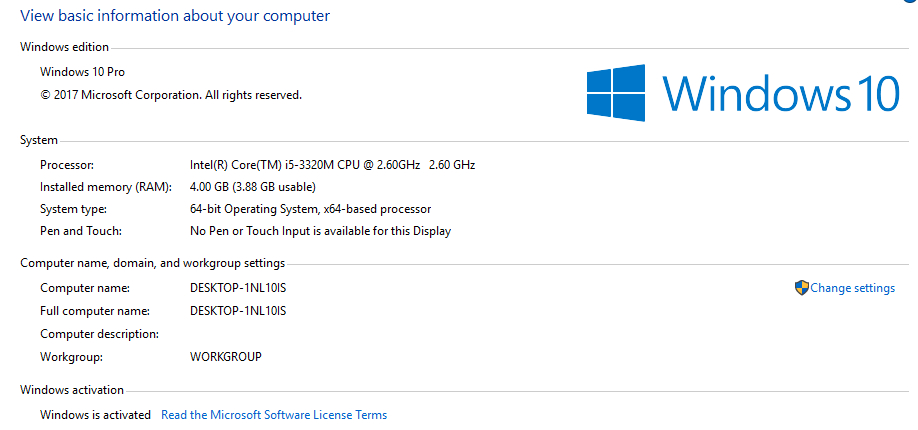Select the 64-bit Operating System text
Image resolution: width=918 pixels, height=430 pixels.
click(311, 209)
